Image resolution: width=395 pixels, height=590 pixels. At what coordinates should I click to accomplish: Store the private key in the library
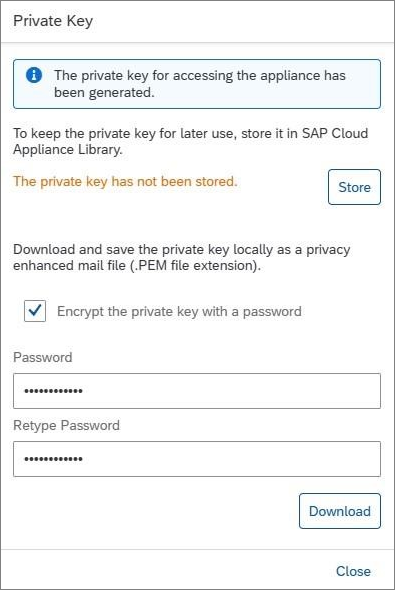[354, 187]
